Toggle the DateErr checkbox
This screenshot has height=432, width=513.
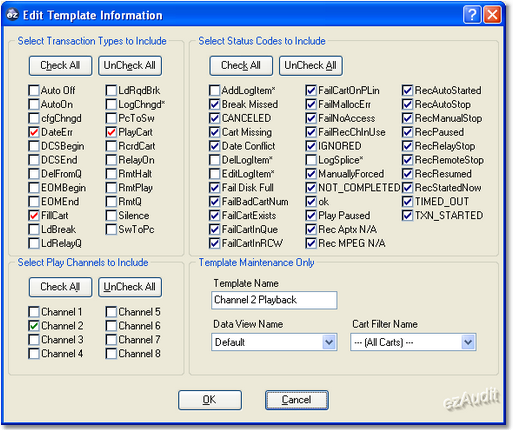click(x=34, y=132)
